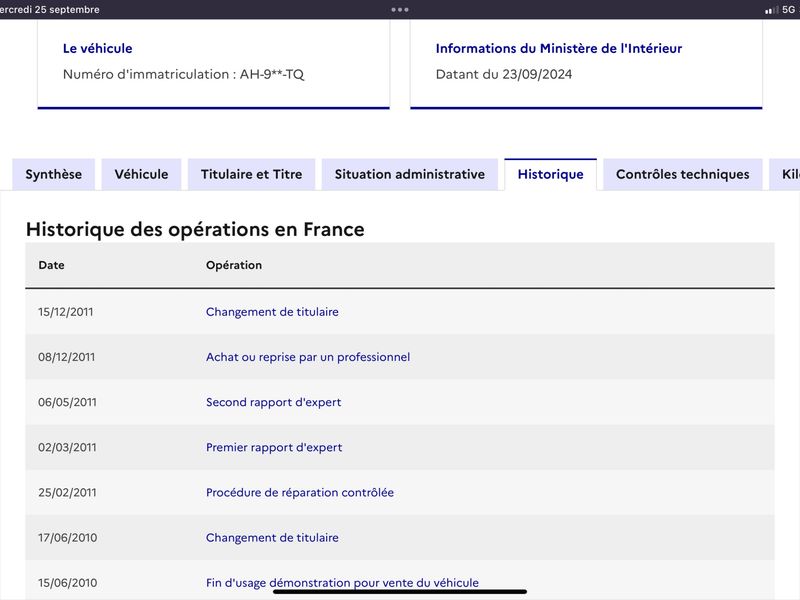Image resolution: width=800 pixels, height=600 pixels.
Task: Select Procédure de réparation contrôlée operation
Action: (299, 492)
